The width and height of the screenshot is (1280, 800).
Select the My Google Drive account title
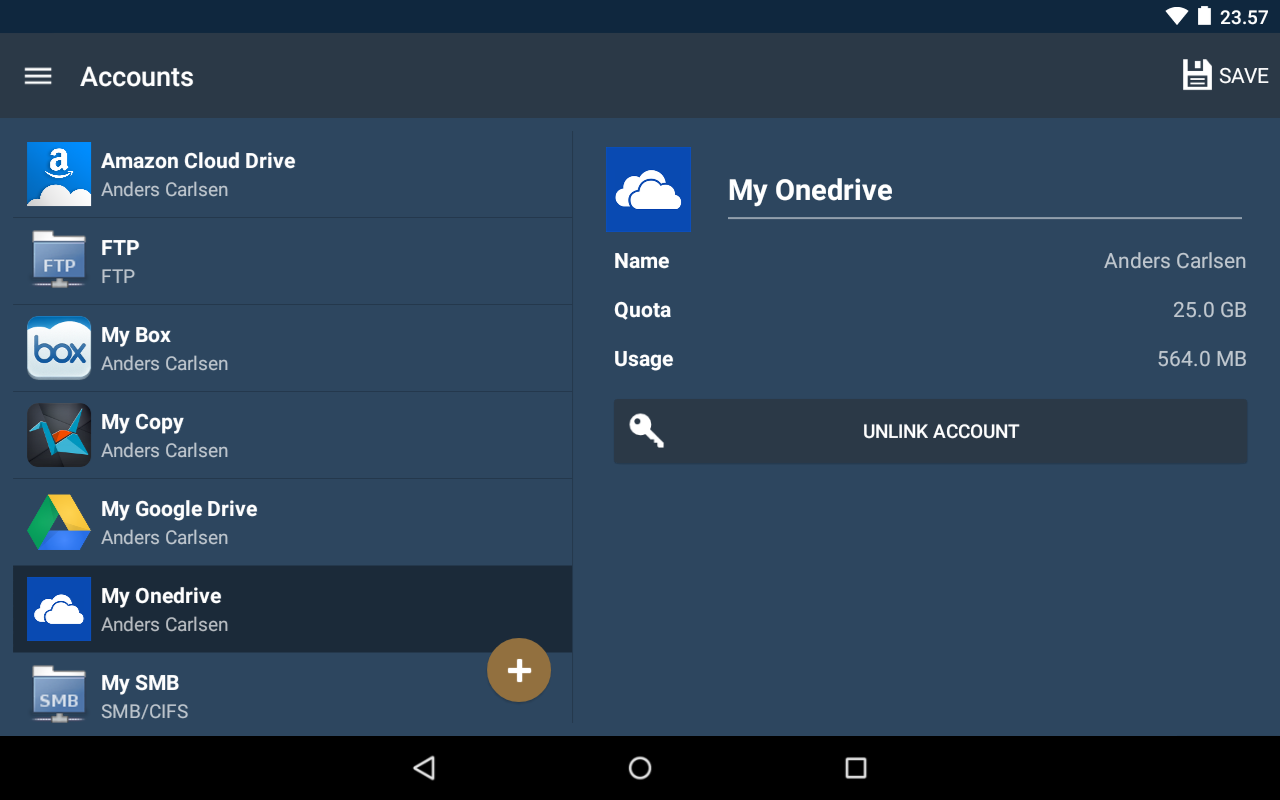(179, 509)
